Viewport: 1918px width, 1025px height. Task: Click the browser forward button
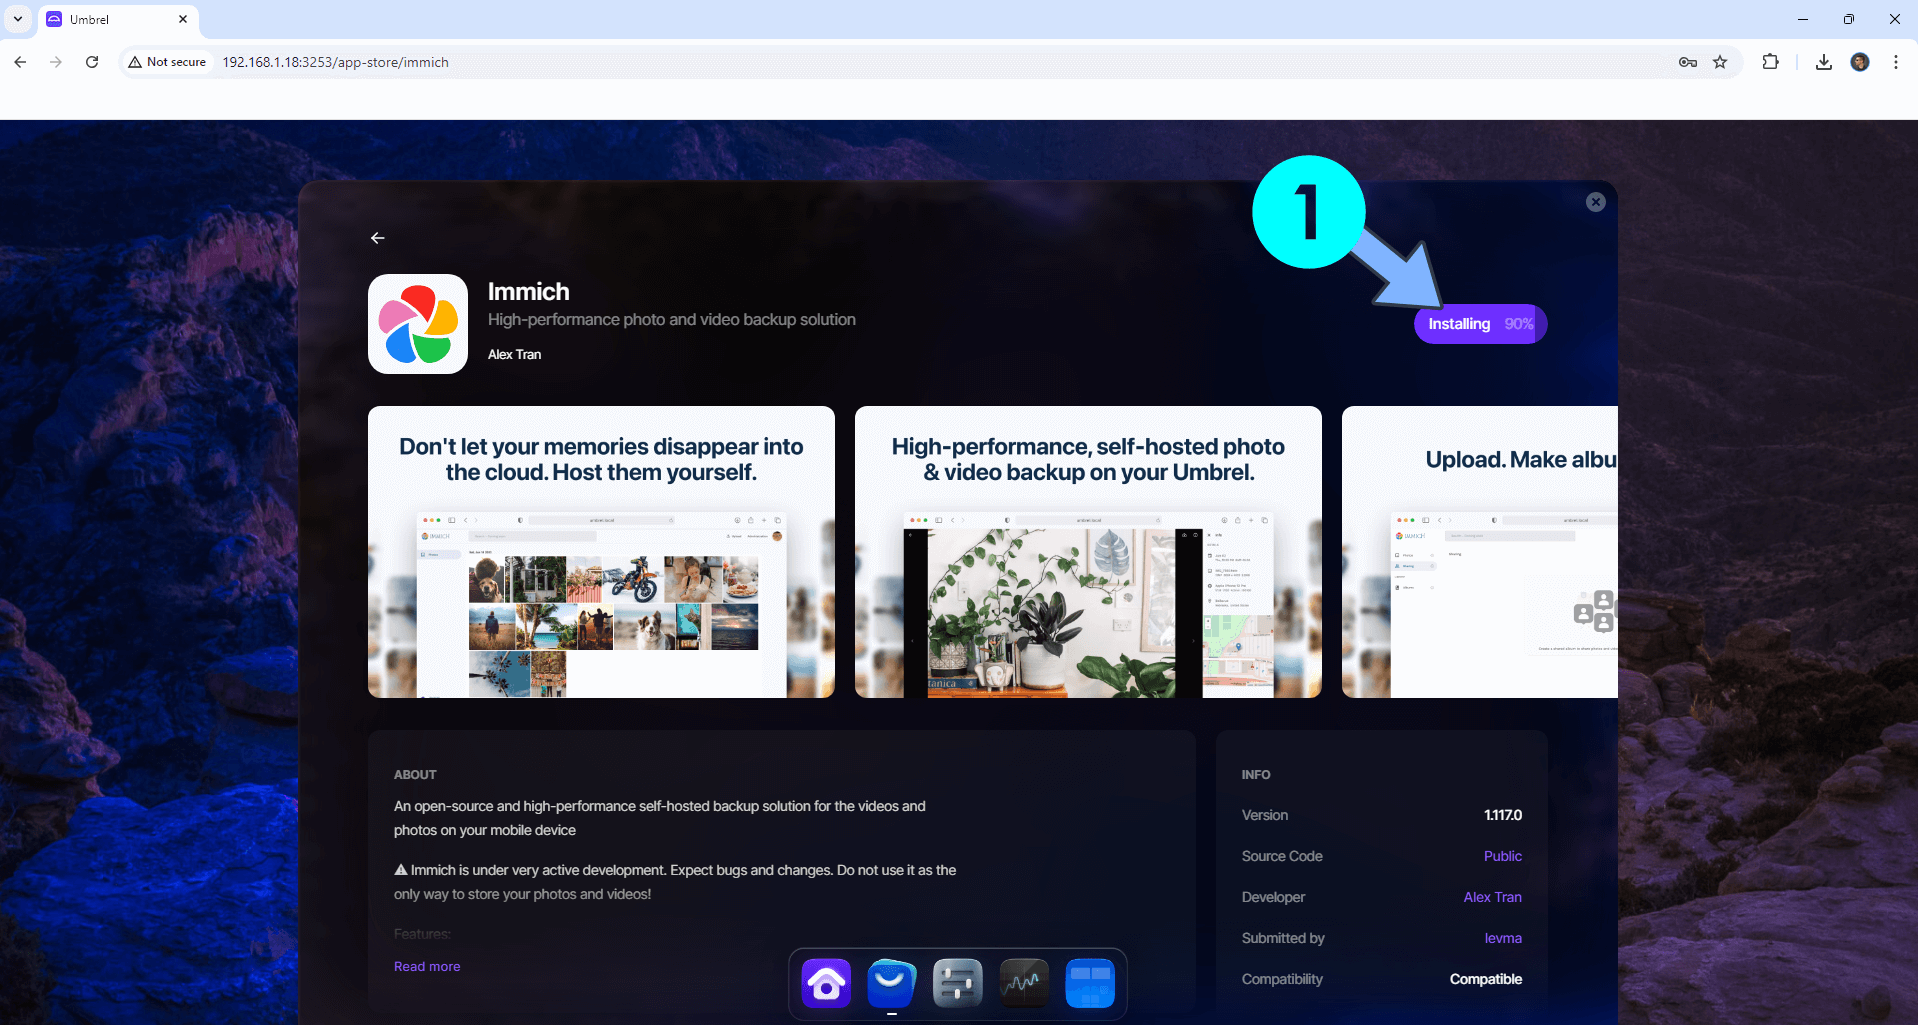(x=56, y=62)
